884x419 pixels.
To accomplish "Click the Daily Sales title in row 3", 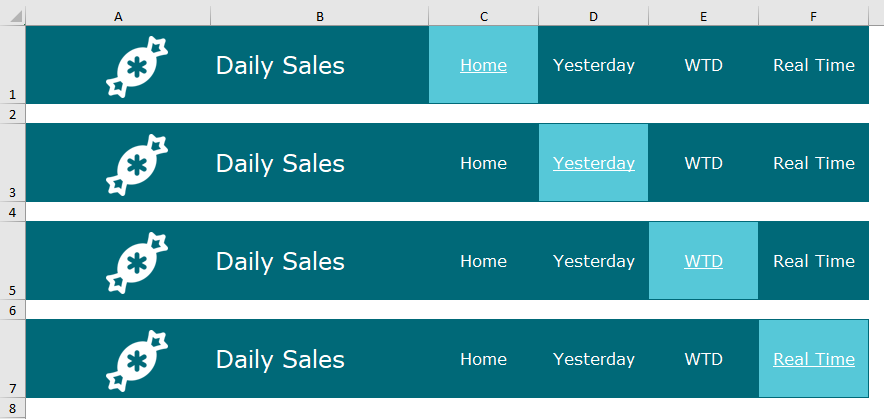I will tap(280, 164).
